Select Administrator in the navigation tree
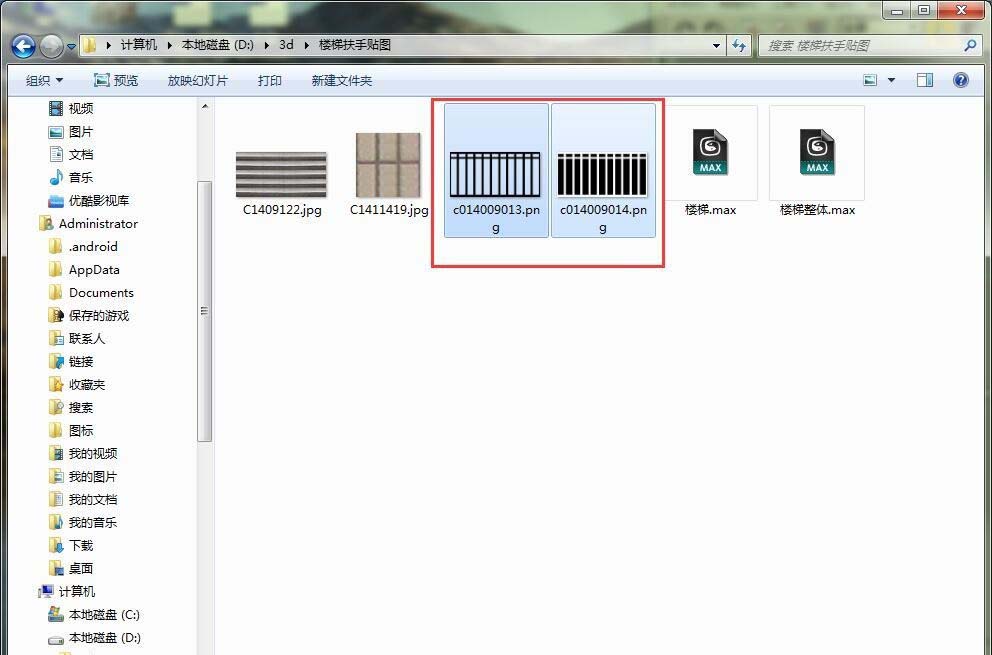 pos(88,223)
